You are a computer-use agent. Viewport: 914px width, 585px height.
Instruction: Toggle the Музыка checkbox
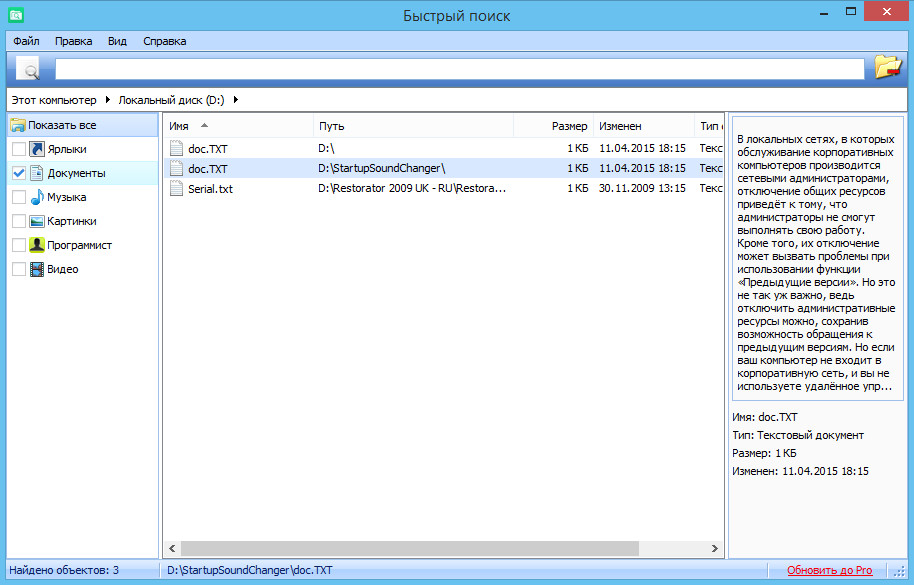tap(19, 197)
